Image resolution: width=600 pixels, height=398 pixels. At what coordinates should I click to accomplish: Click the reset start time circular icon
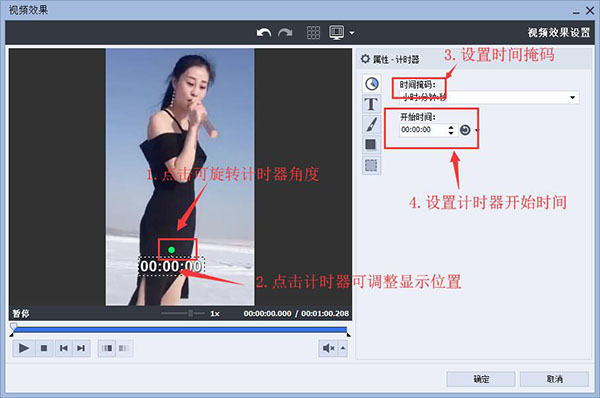465,130
